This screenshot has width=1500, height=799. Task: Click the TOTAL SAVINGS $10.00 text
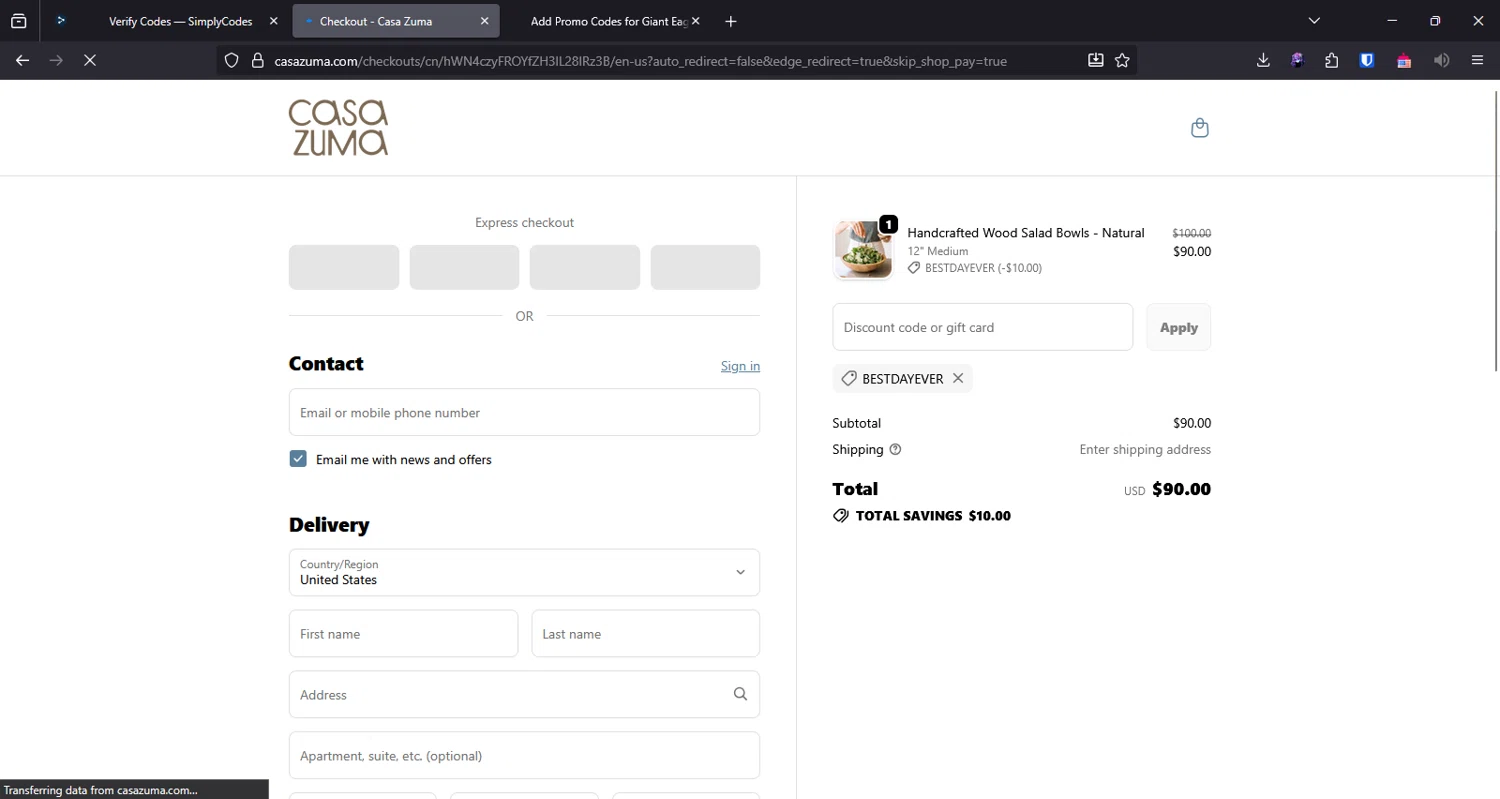click(933, 516)
